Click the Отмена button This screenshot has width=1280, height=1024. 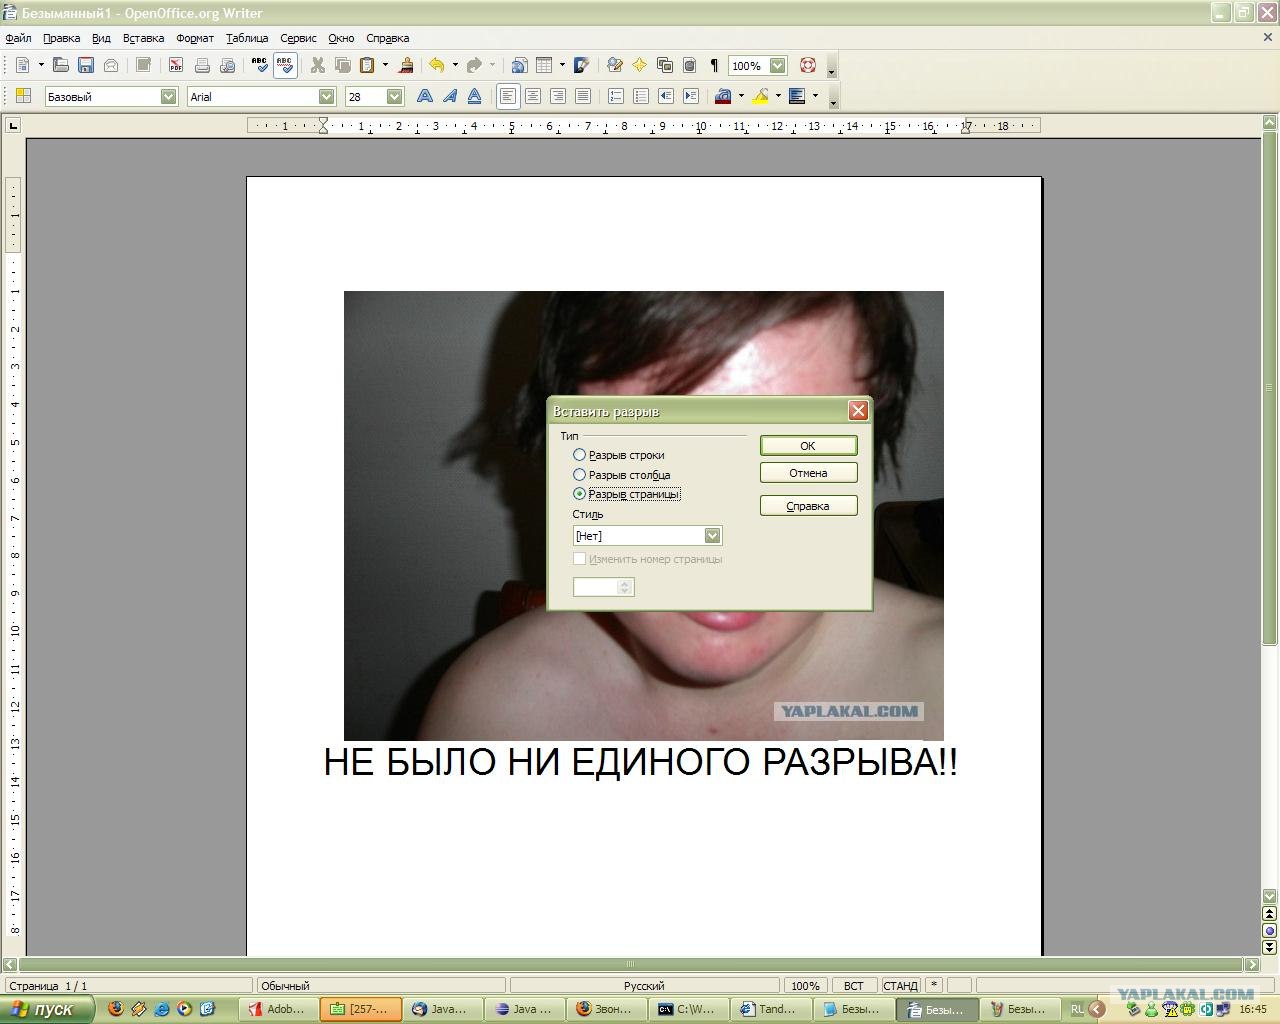tap(808, 473)
